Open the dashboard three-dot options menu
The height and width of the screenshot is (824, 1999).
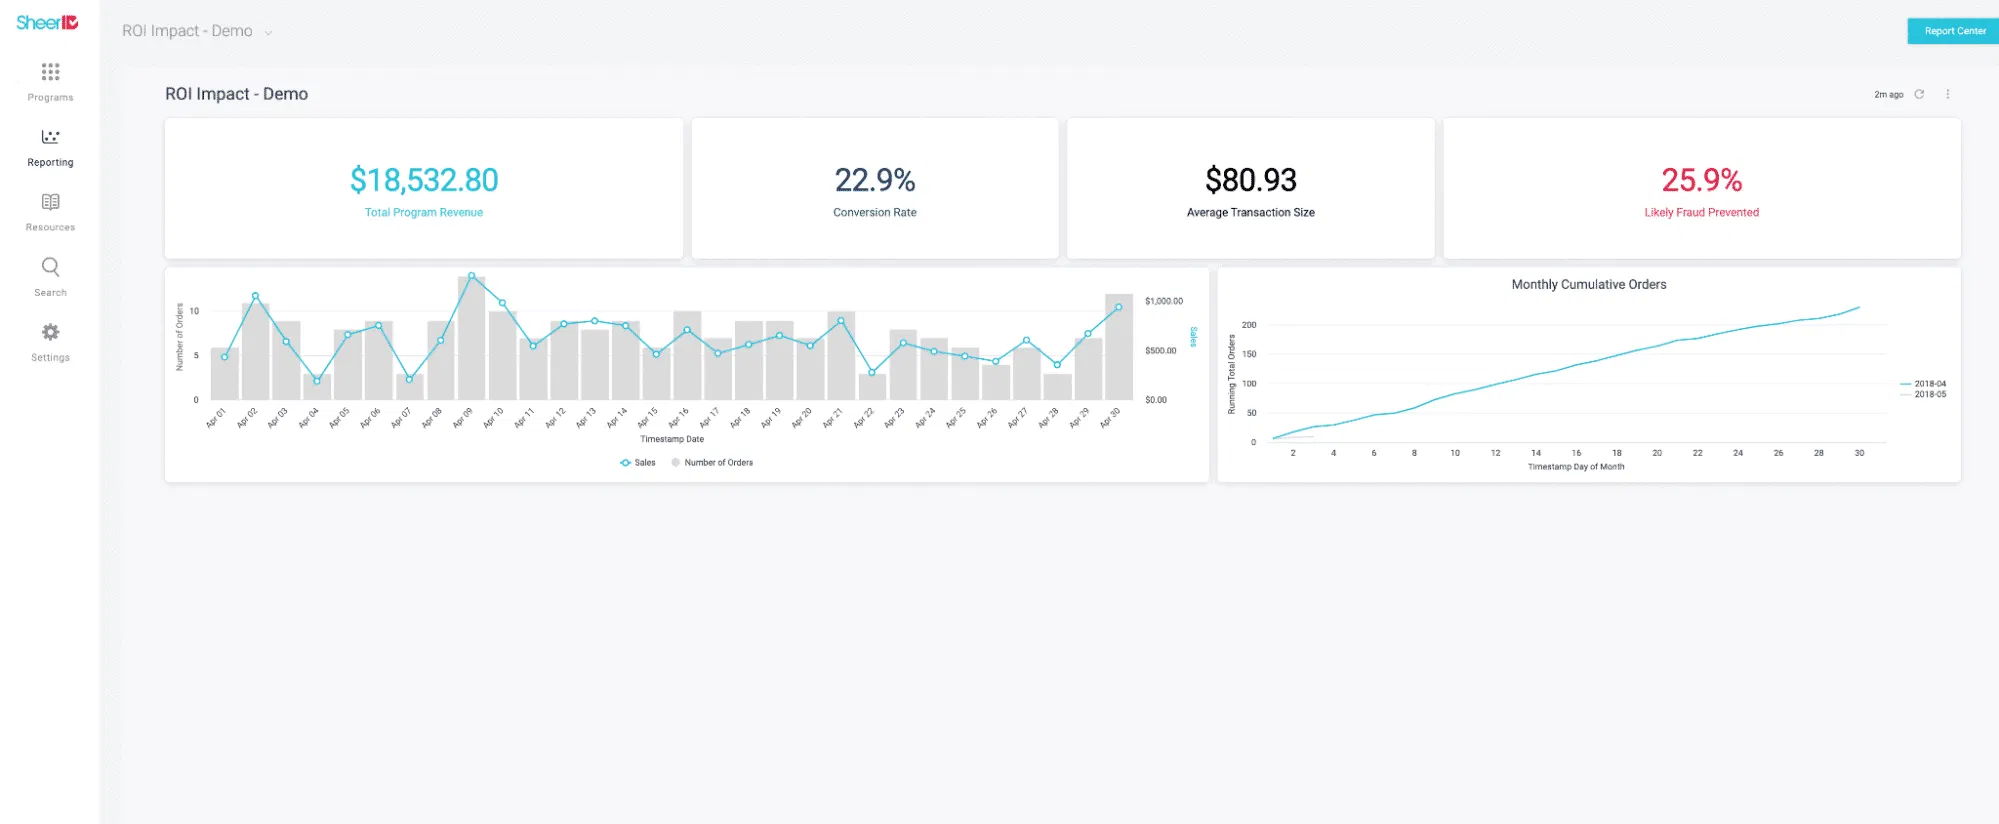(x=1947, y=94)
